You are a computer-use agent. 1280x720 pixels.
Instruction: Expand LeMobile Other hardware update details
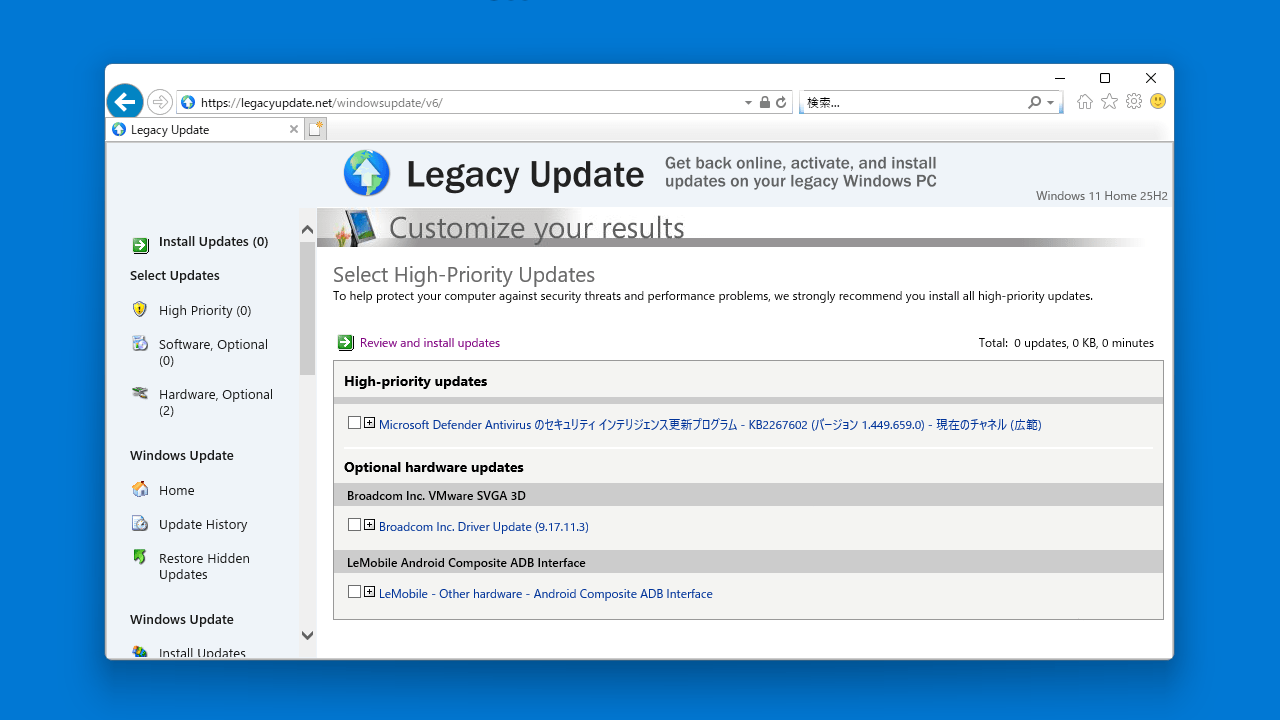[x=370, y=592]
